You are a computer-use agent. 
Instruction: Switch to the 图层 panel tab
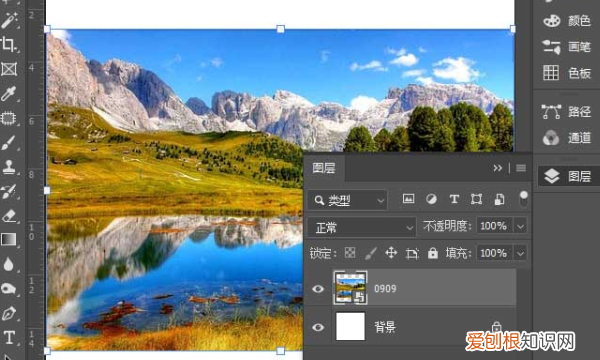tap(324, 168)
